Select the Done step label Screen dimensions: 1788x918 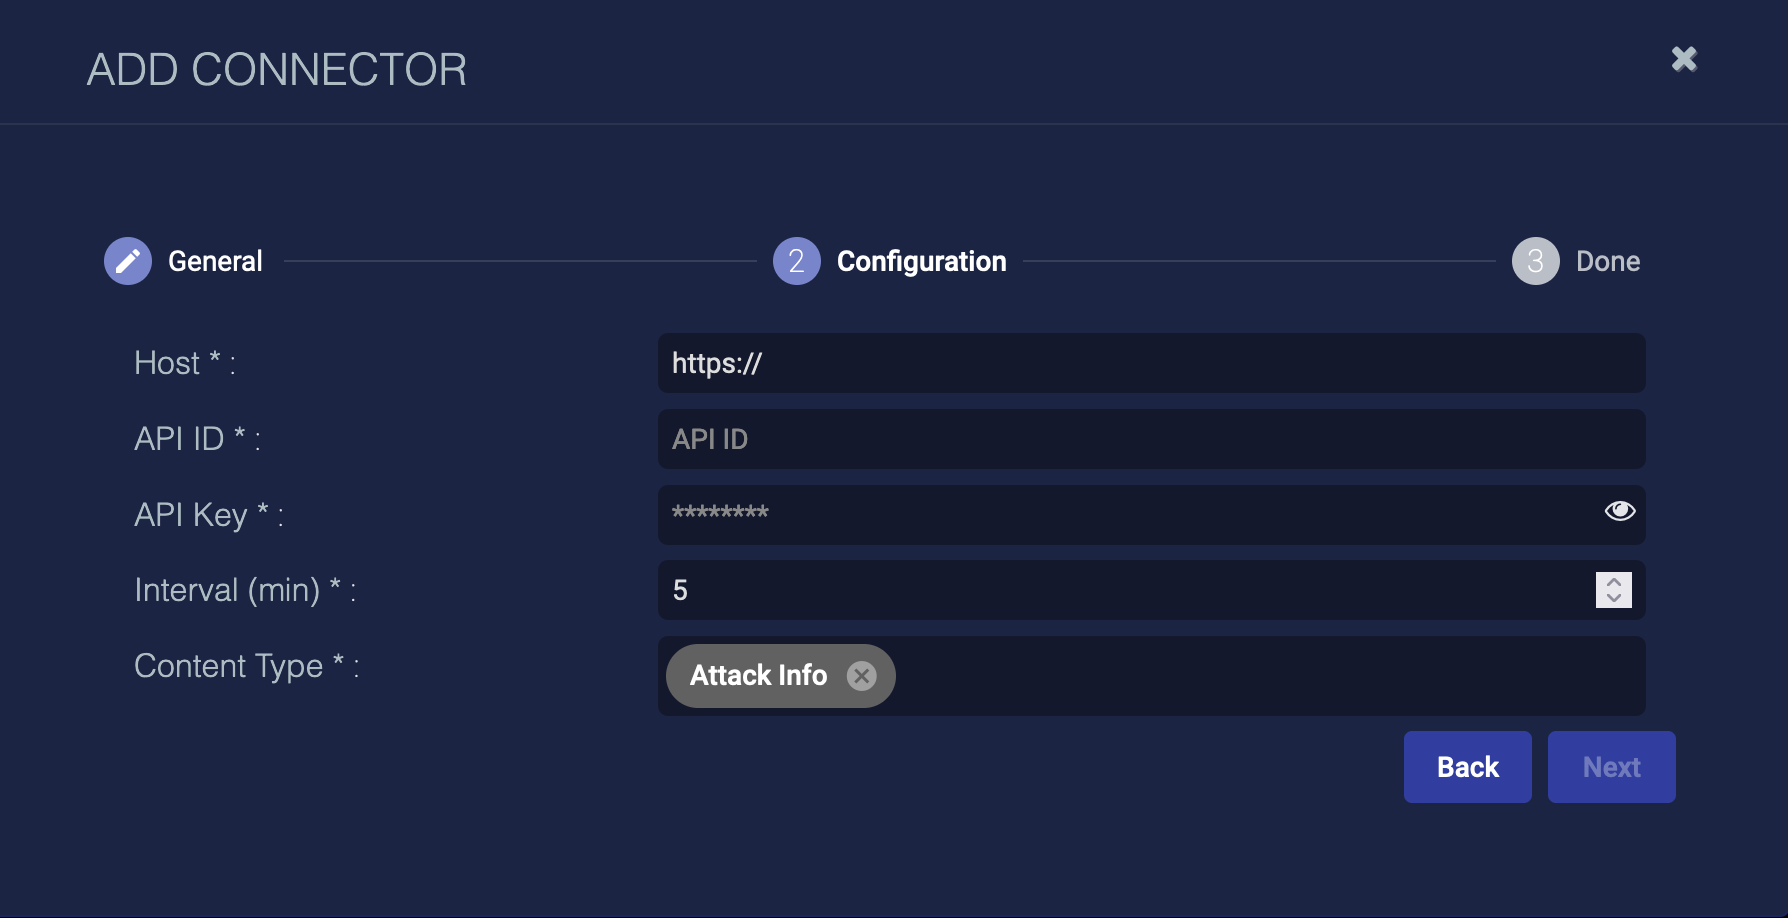[x=1608, y=261]
